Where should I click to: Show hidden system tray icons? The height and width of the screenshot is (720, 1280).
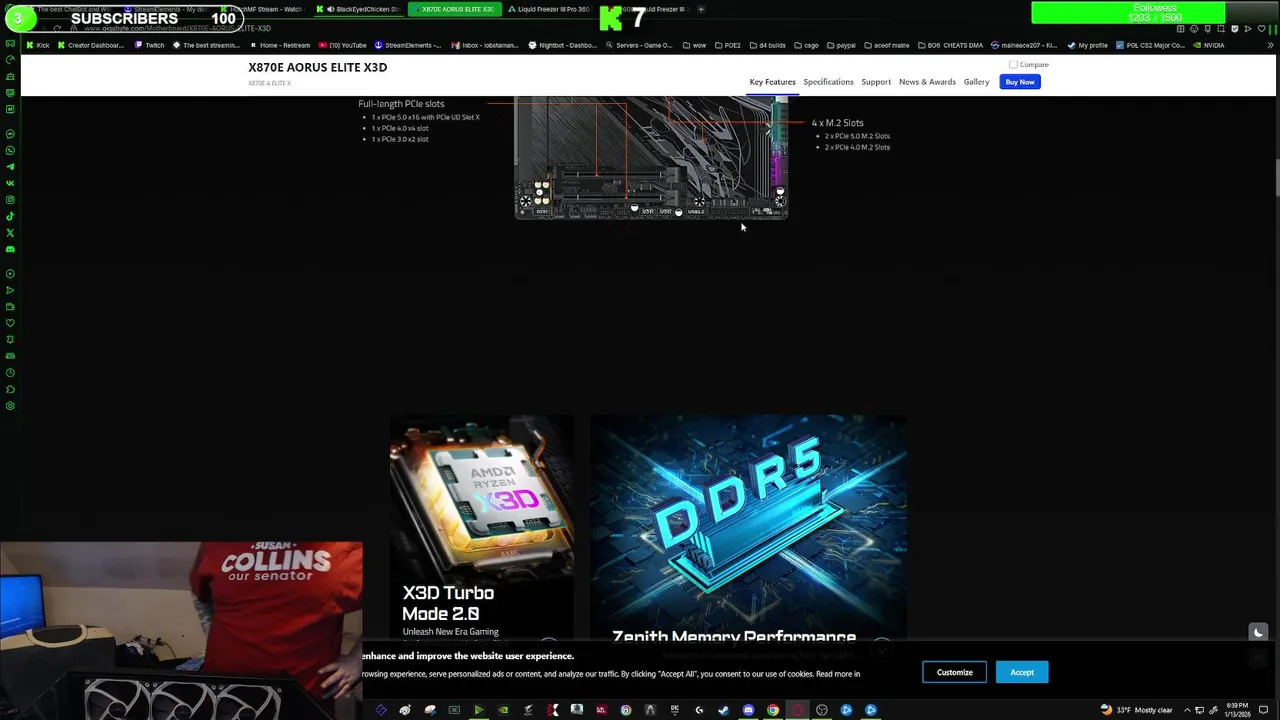[1187, 710]
